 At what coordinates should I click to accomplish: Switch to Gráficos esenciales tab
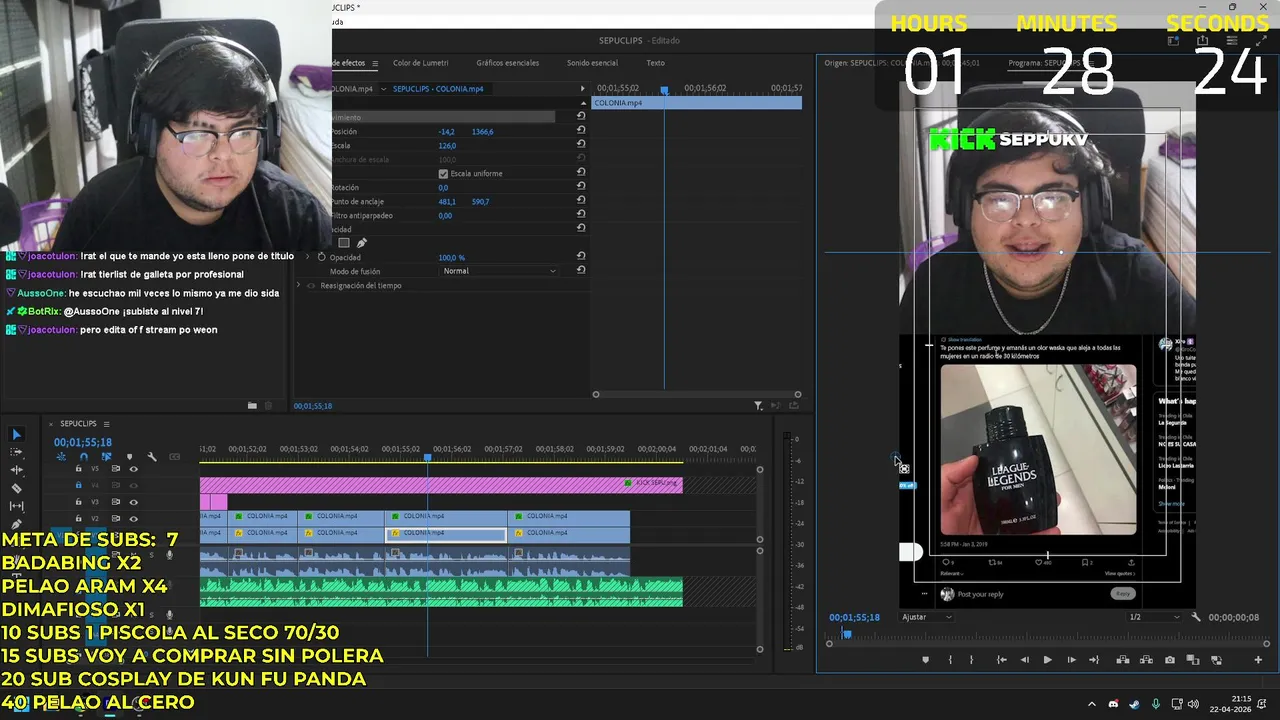[x=507, y=63]
